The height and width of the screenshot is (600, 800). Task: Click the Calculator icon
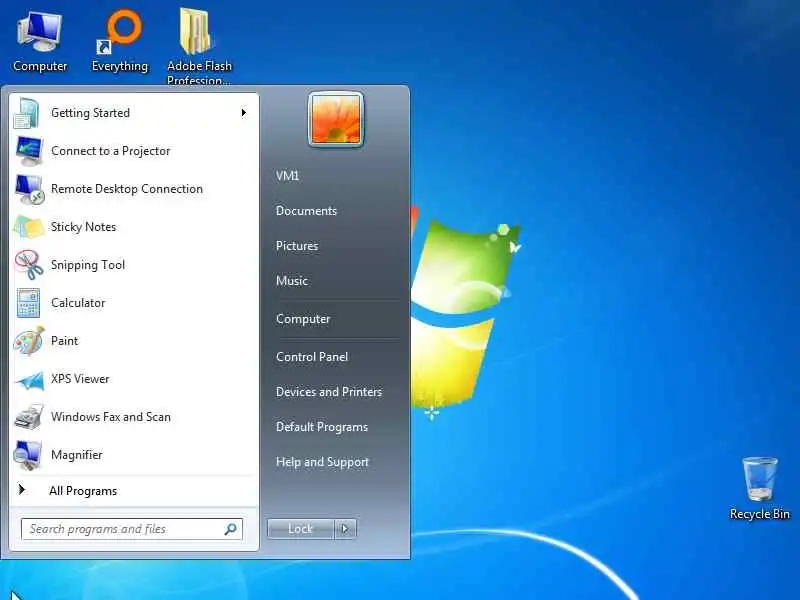click(29, 303)
